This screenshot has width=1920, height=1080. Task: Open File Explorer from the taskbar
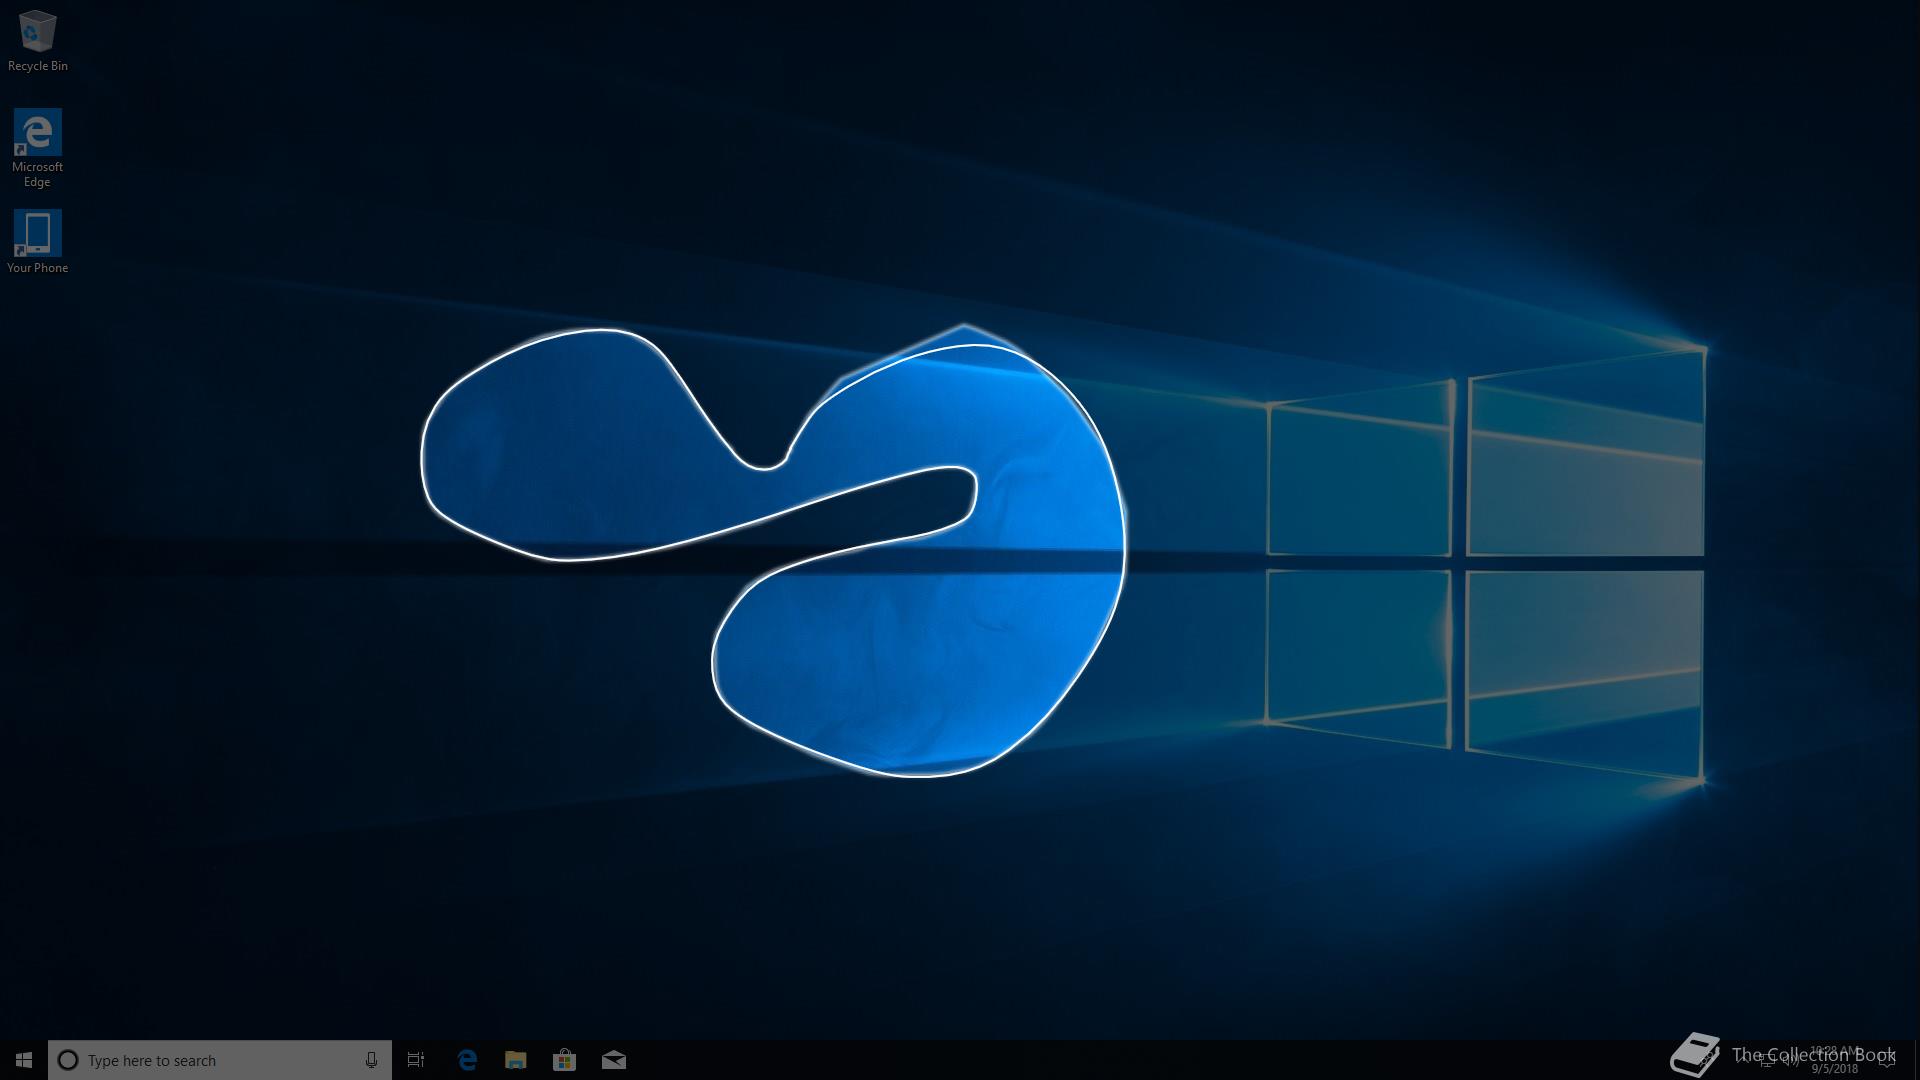pyautogui.click(x=516, y=1060)
